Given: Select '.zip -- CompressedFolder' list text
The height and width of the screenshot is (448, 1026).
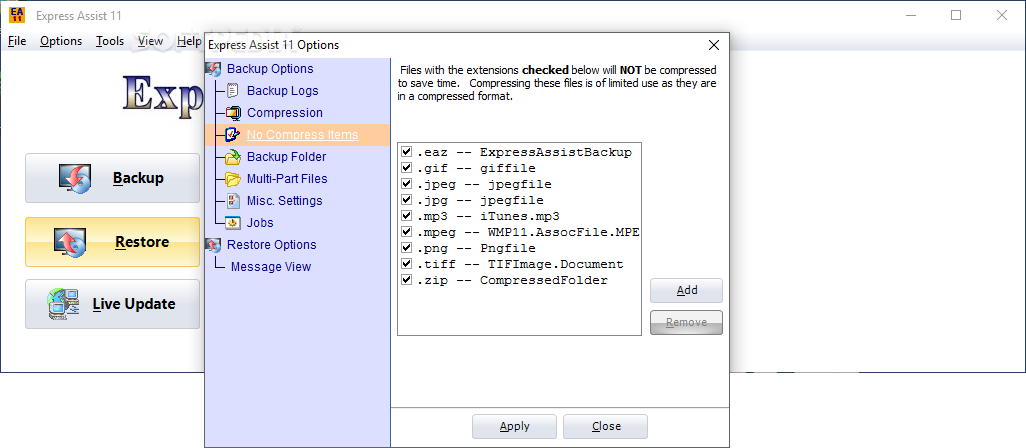Looking at the screenshot, I should (512, 280).
